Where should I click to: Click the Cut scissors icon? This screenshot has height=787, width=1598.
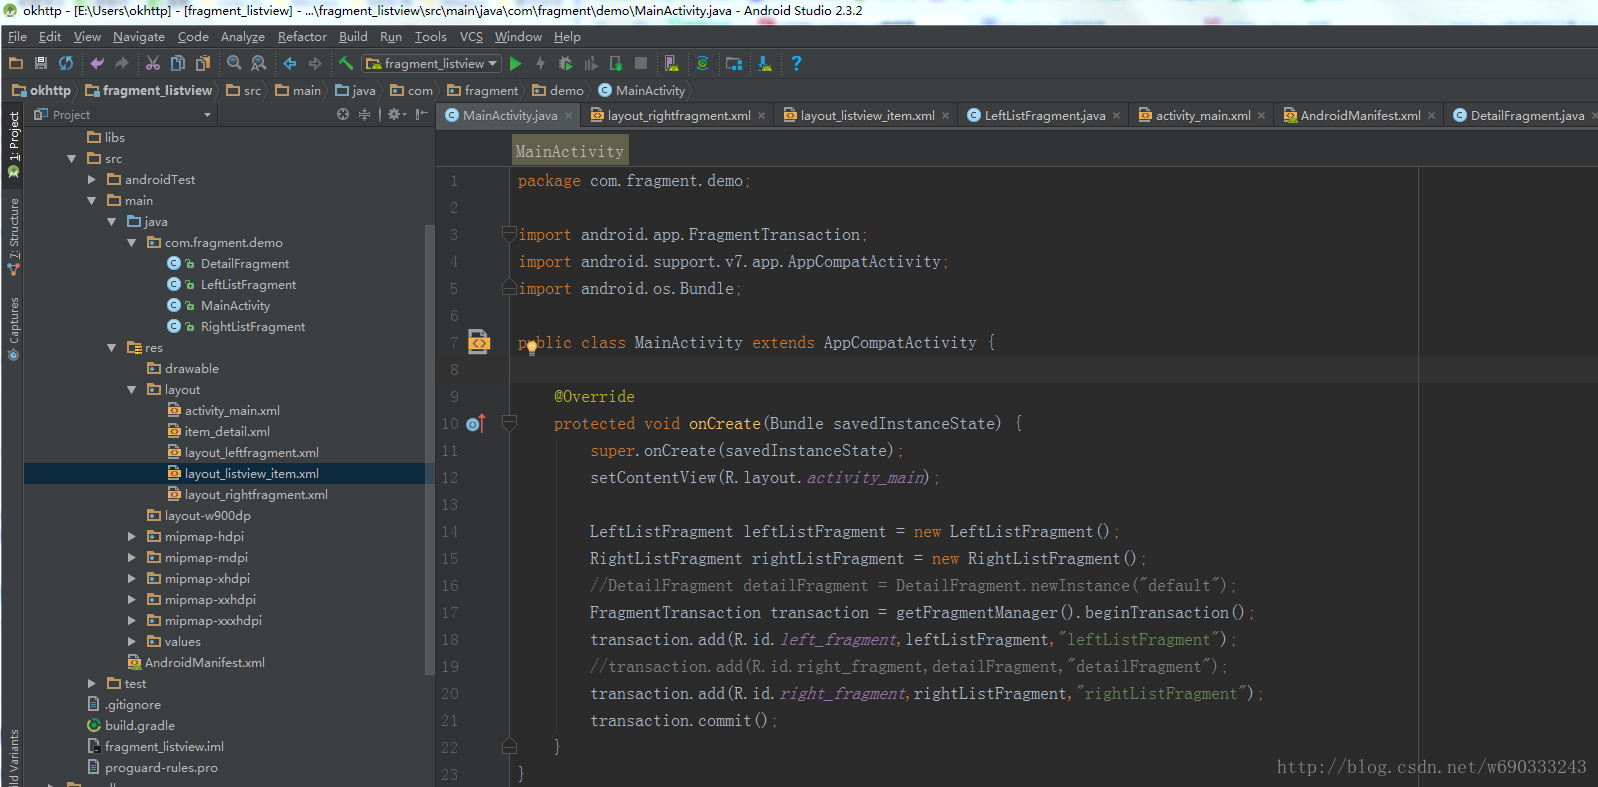point(153,63)
